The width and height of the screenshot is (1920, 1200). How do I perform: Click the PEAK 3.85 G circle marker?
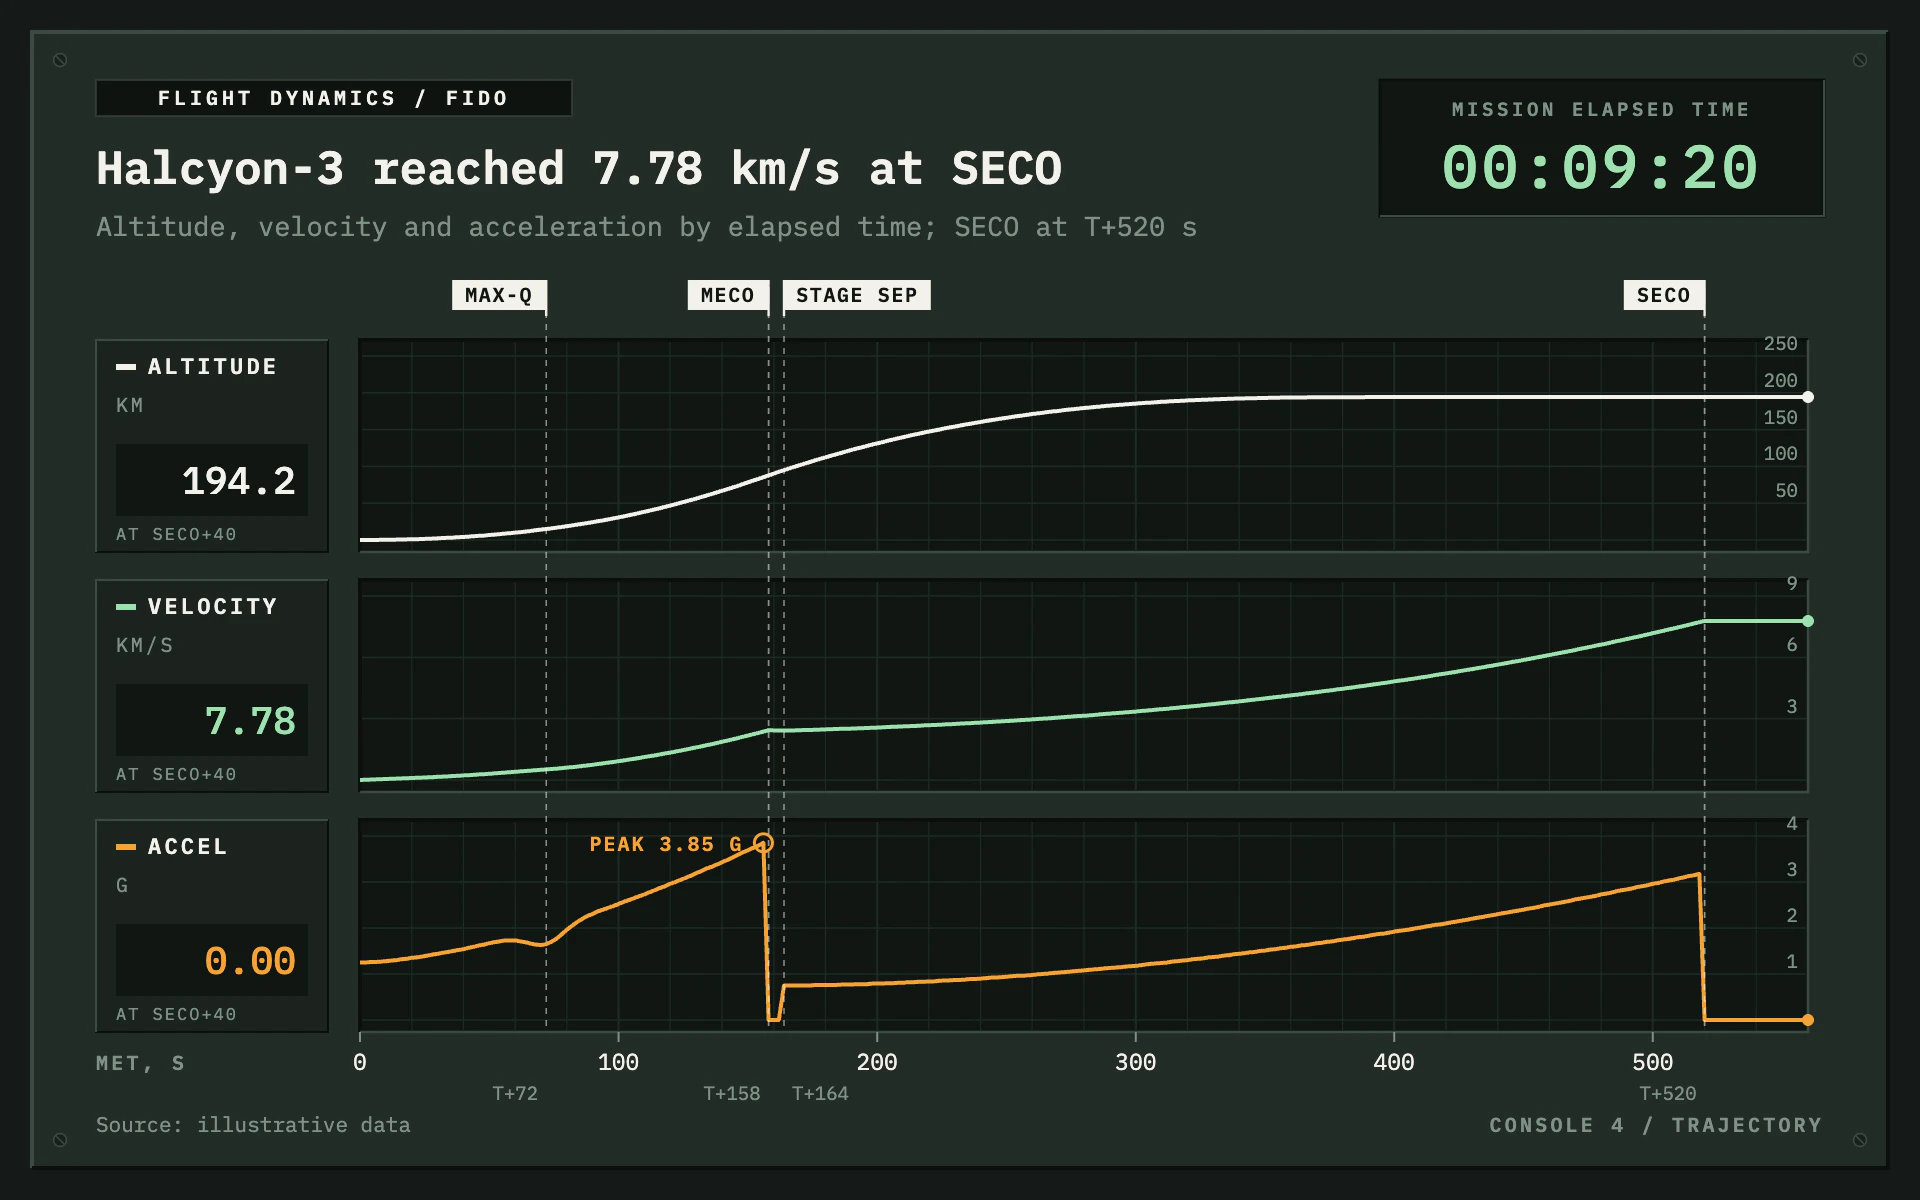tap(763, 843)
